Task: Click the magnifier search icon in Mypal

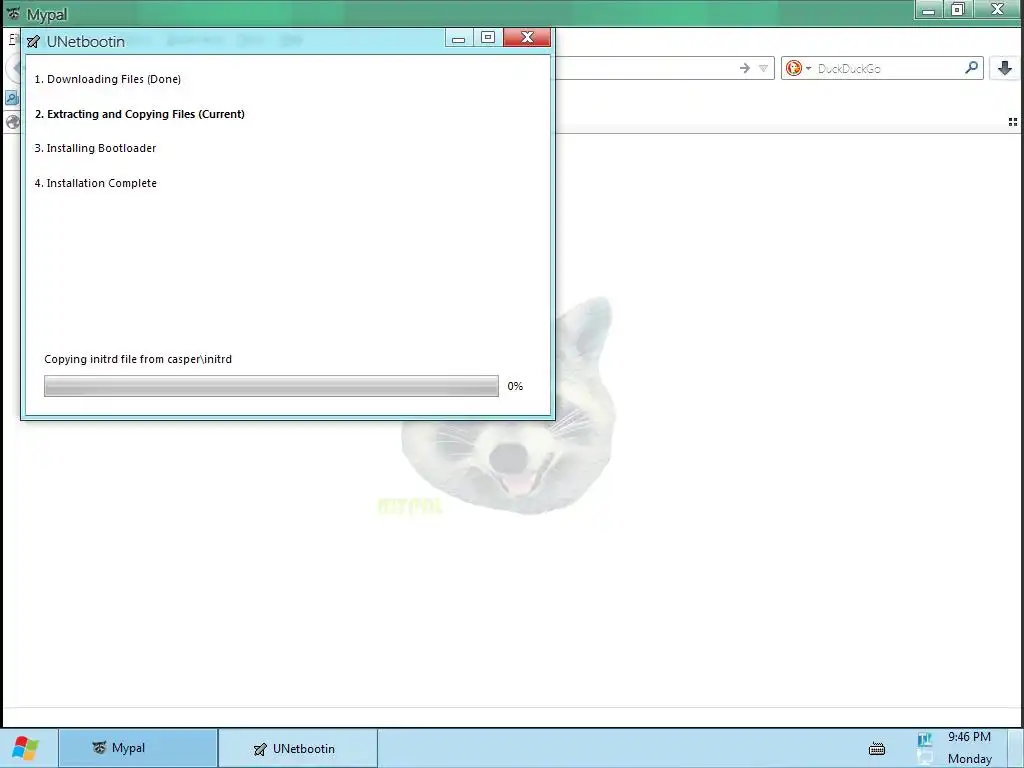Action: coord(972,67)
